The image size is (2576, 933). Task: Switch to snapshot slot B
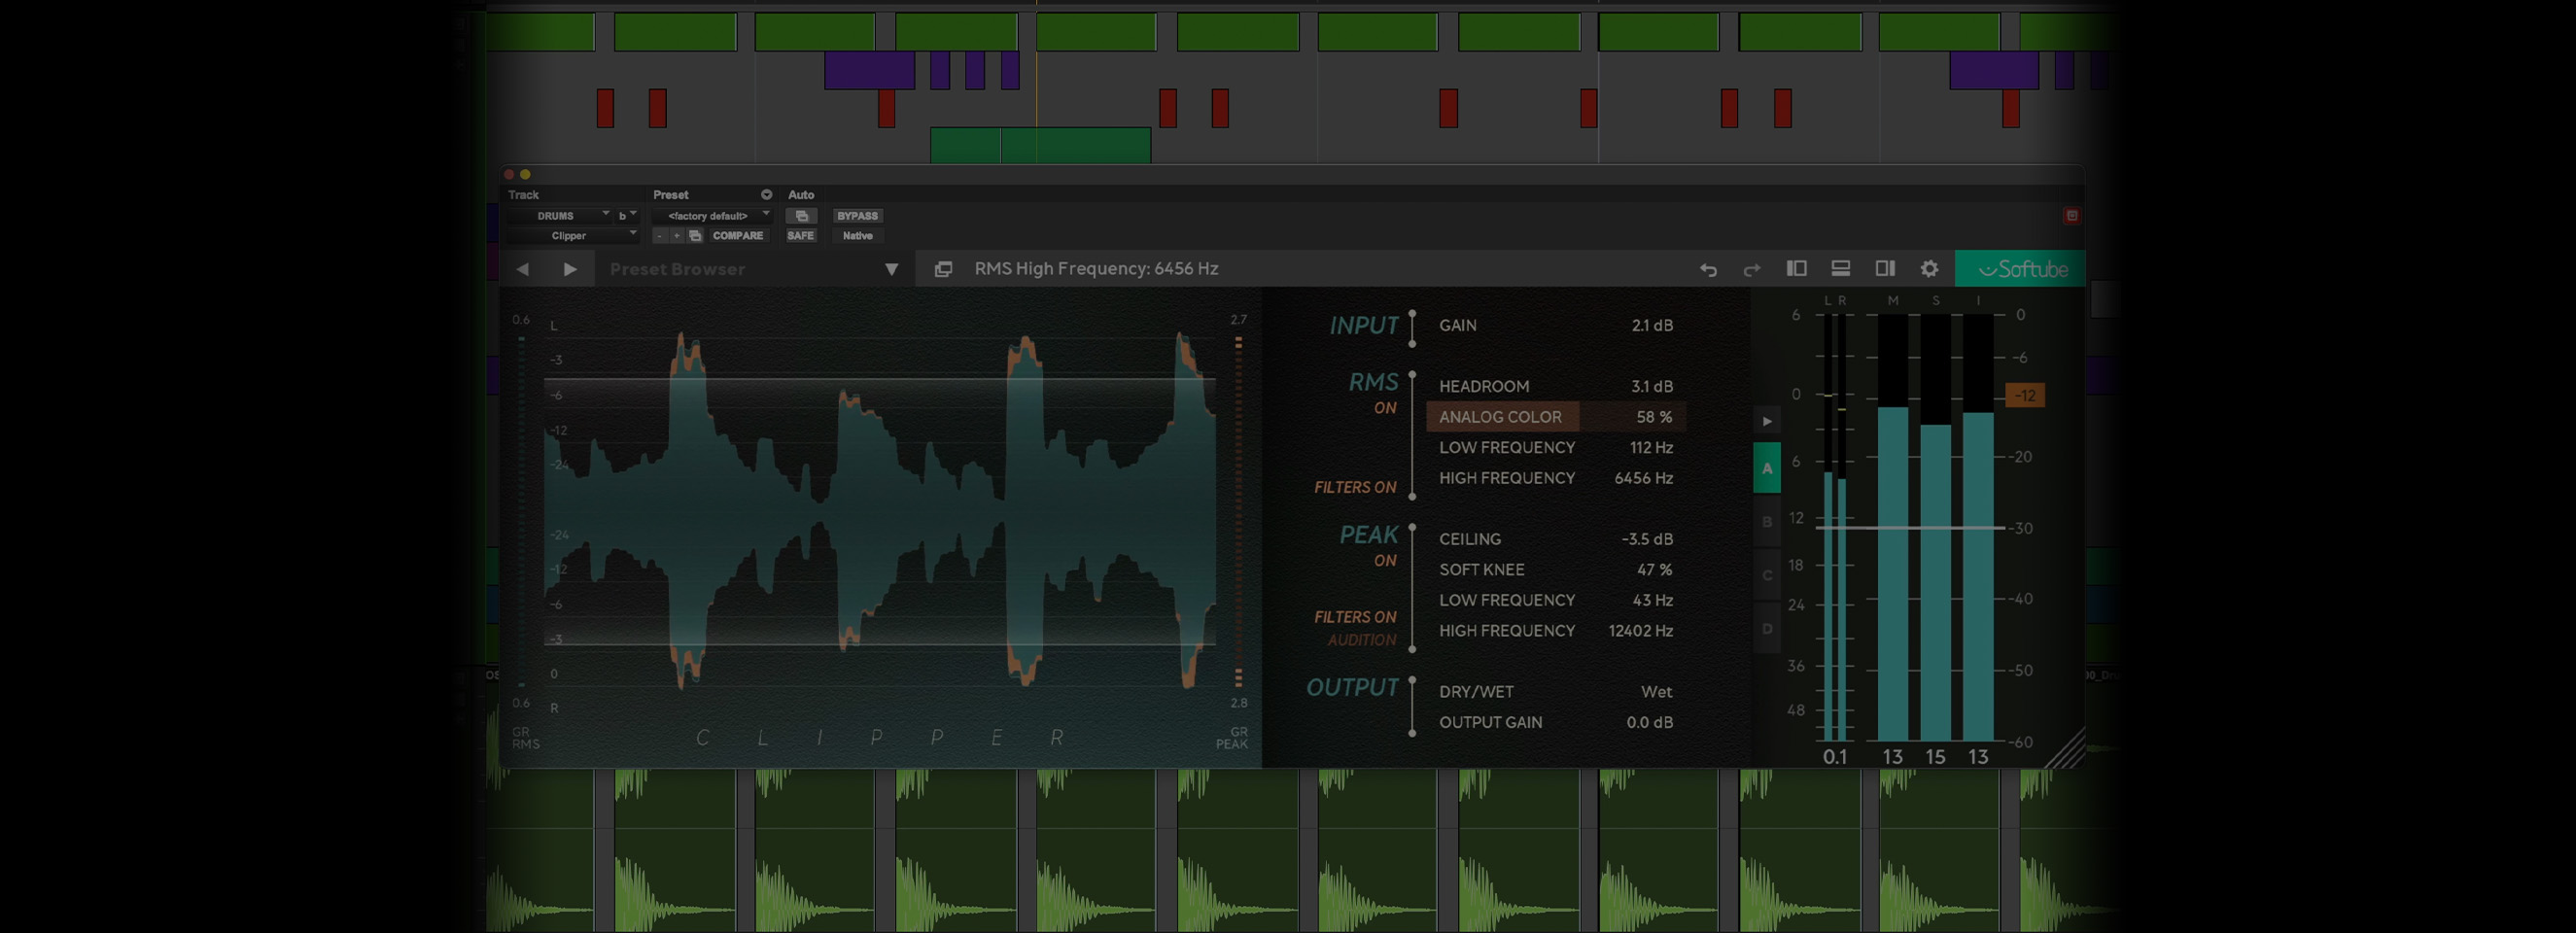[1767, 522]
